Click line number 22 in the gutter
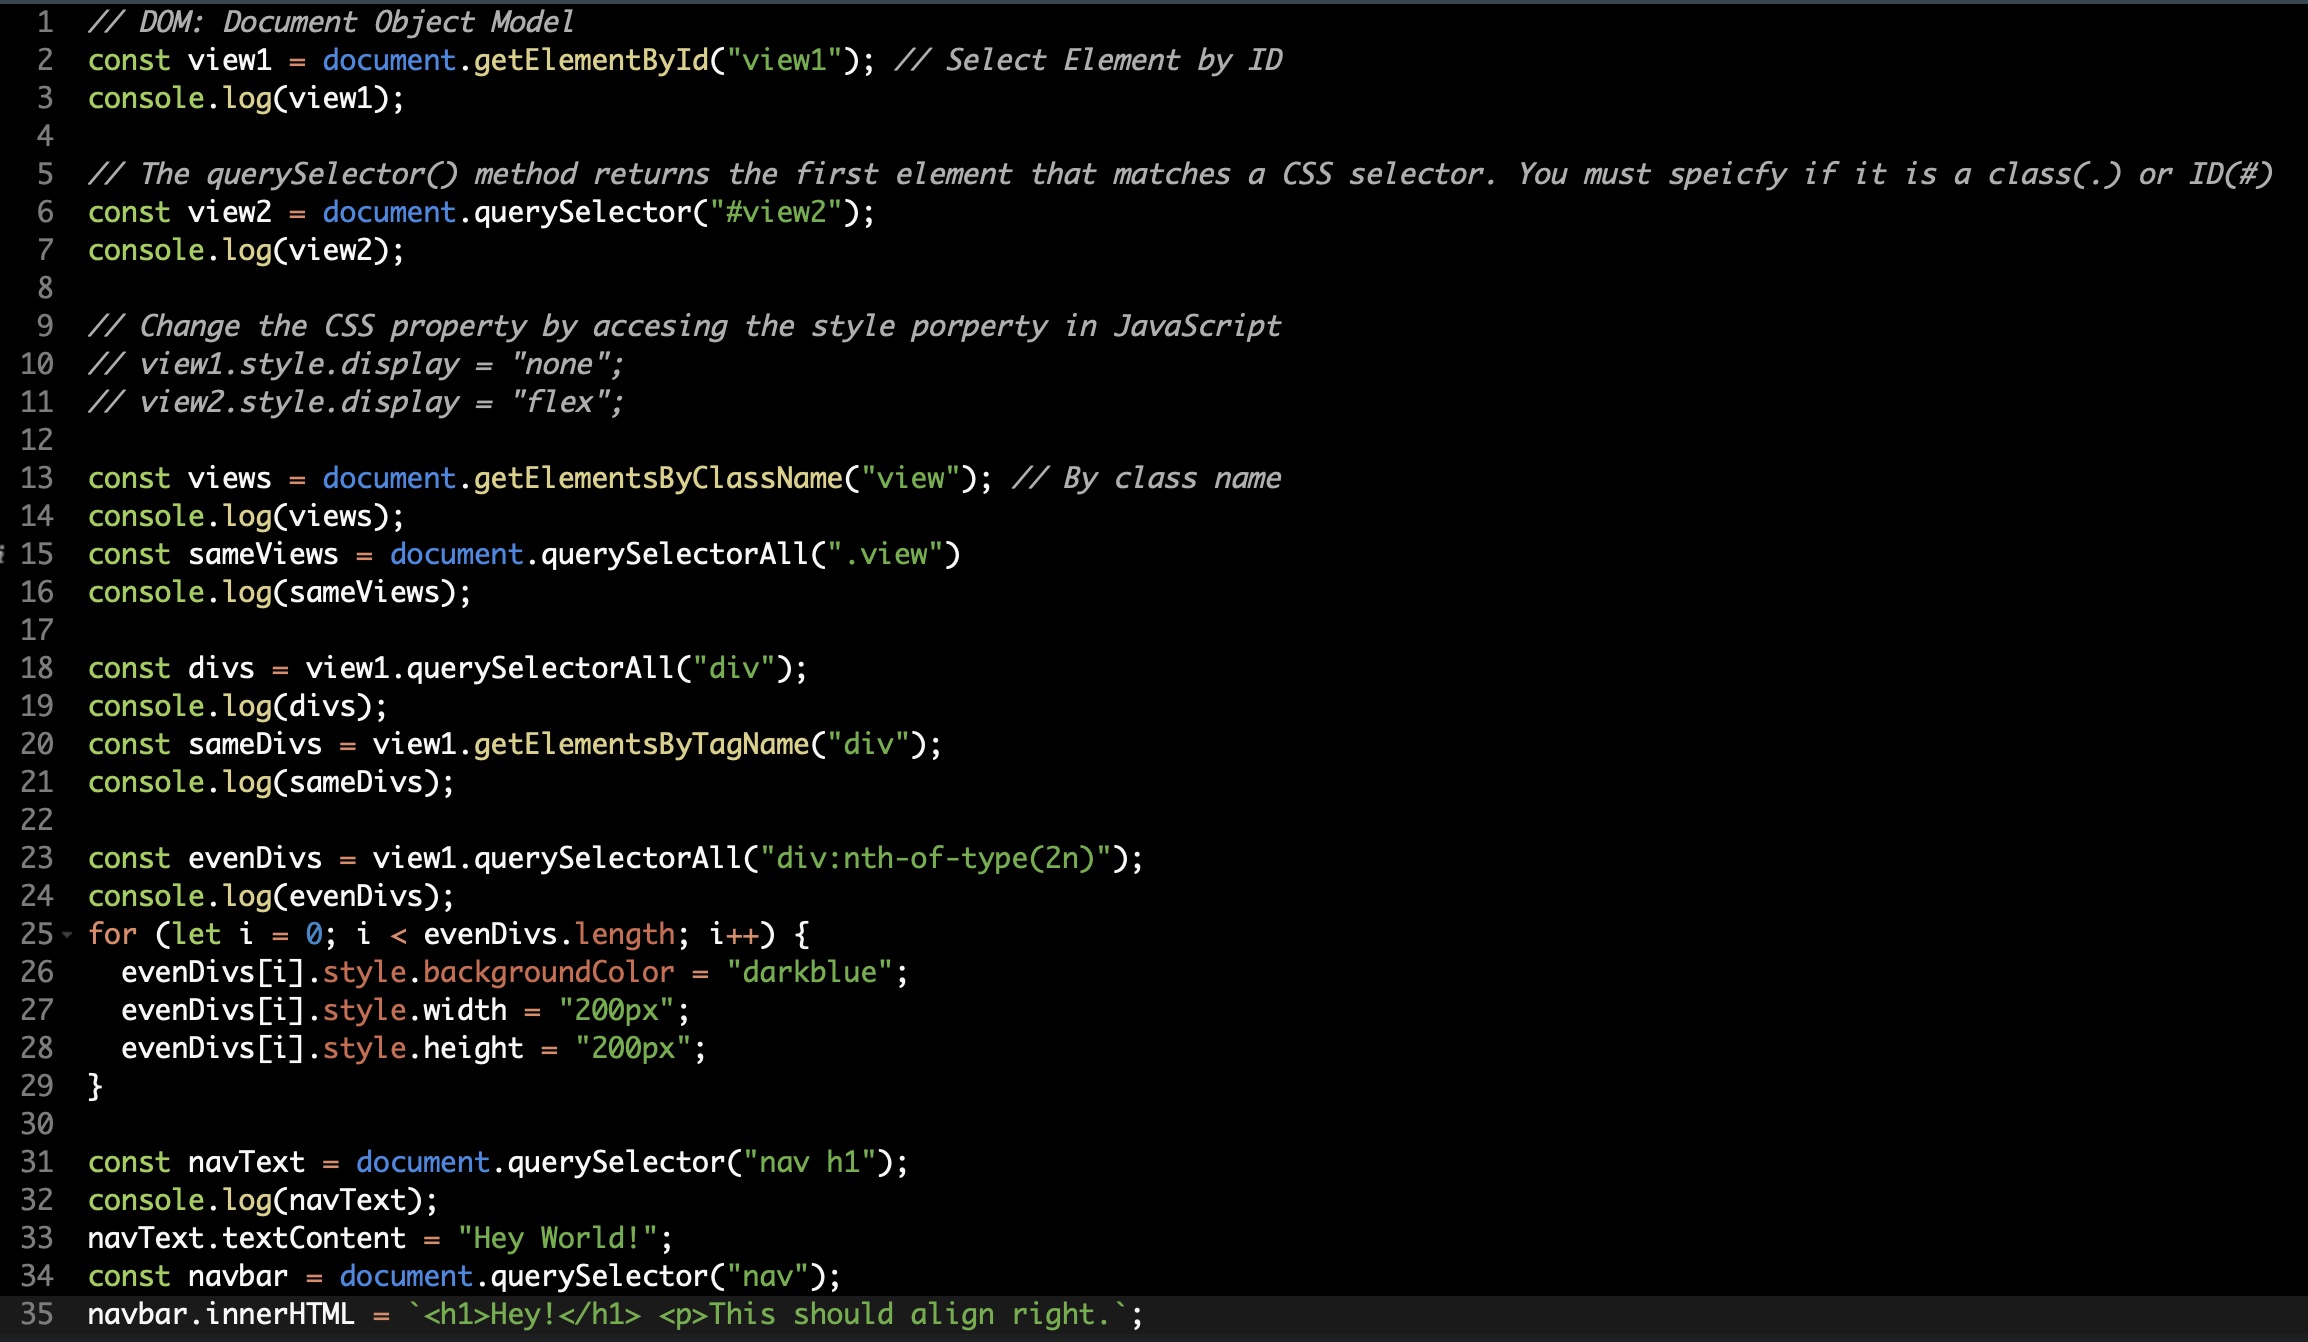This screenshot has height=1342, width=2308. click(37, 820)
